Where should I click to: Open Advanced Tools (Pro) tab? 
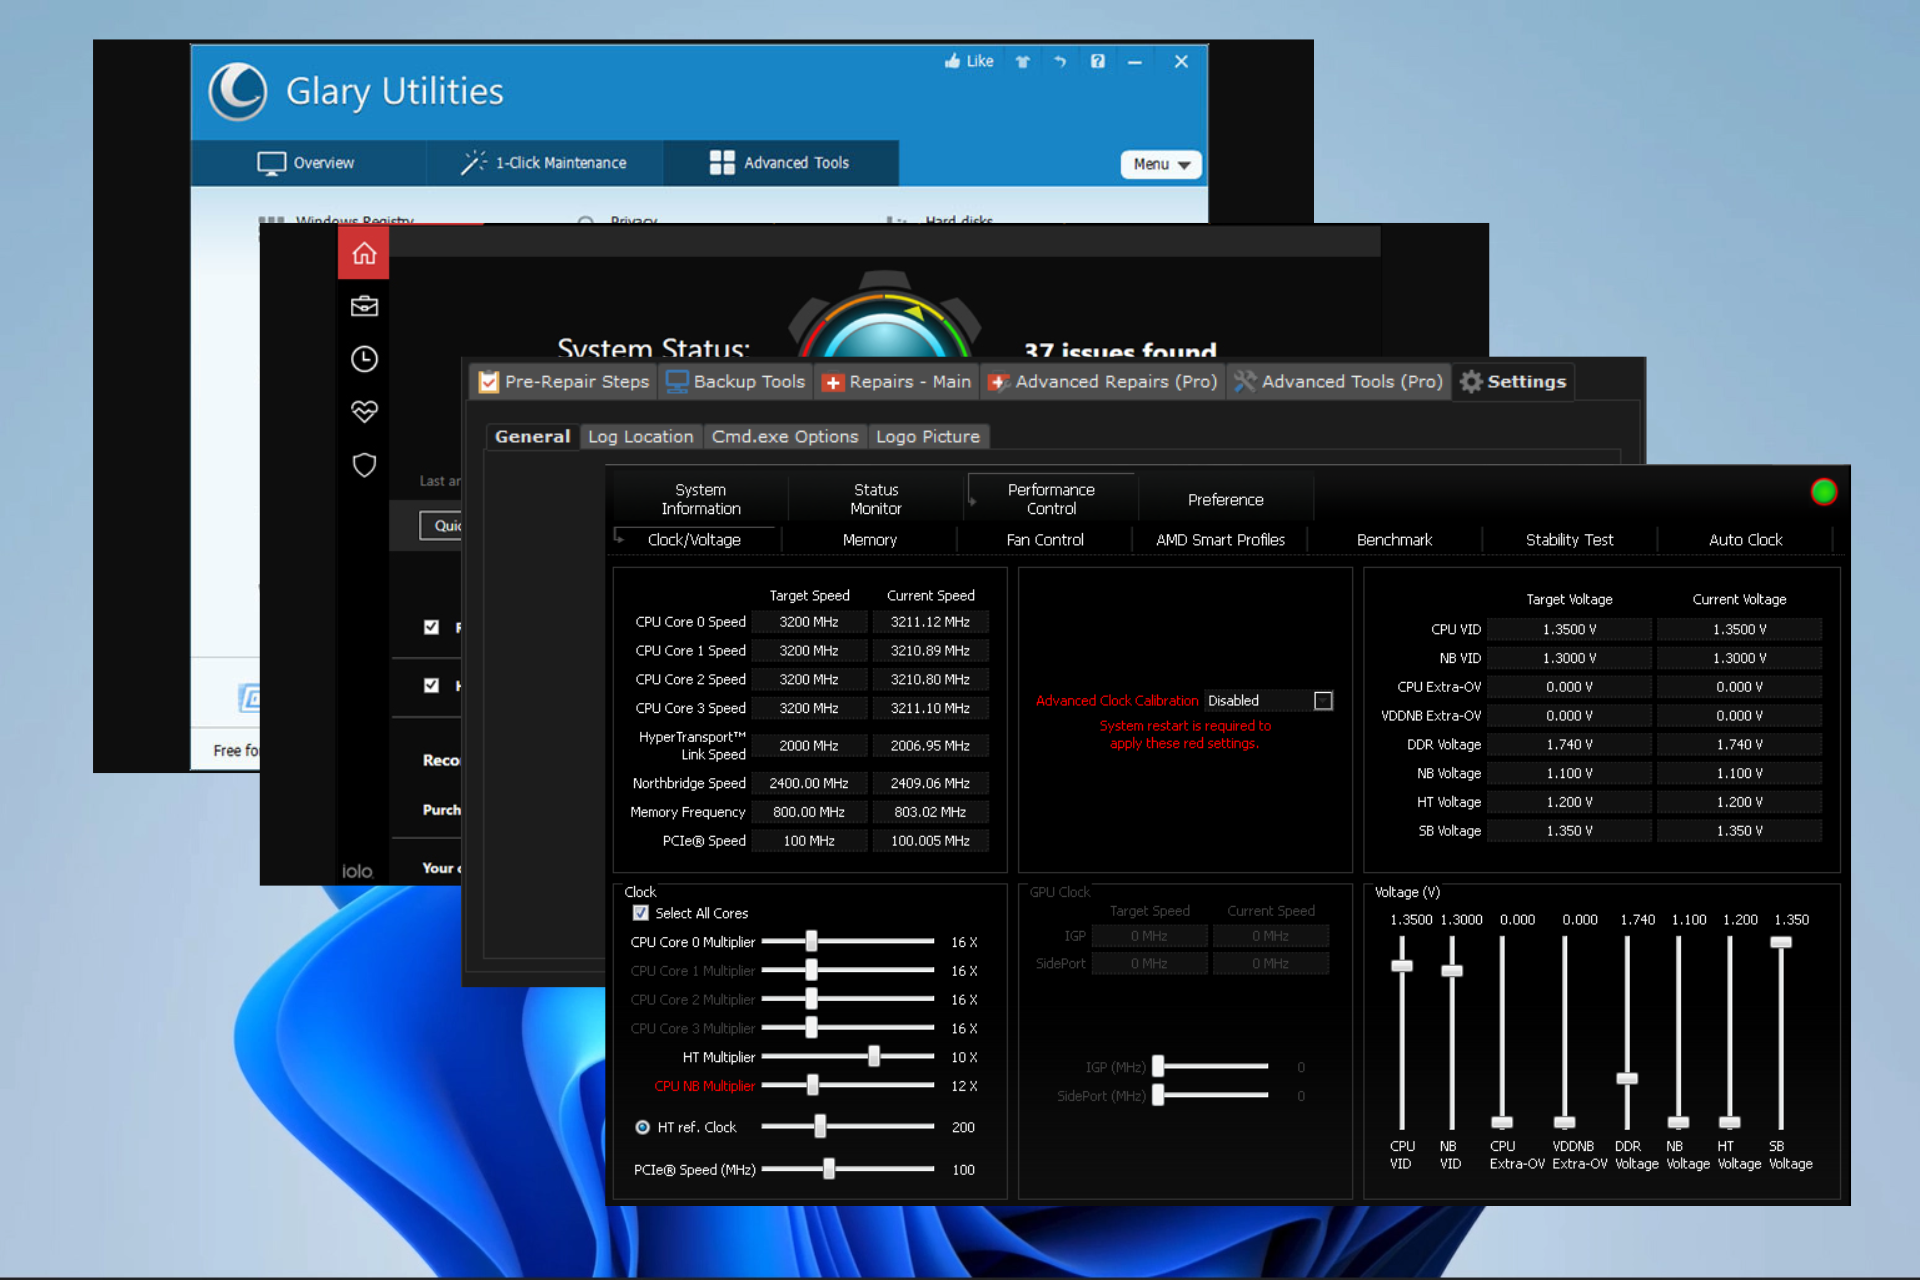pyautogui.click(x=1338, y=382)
